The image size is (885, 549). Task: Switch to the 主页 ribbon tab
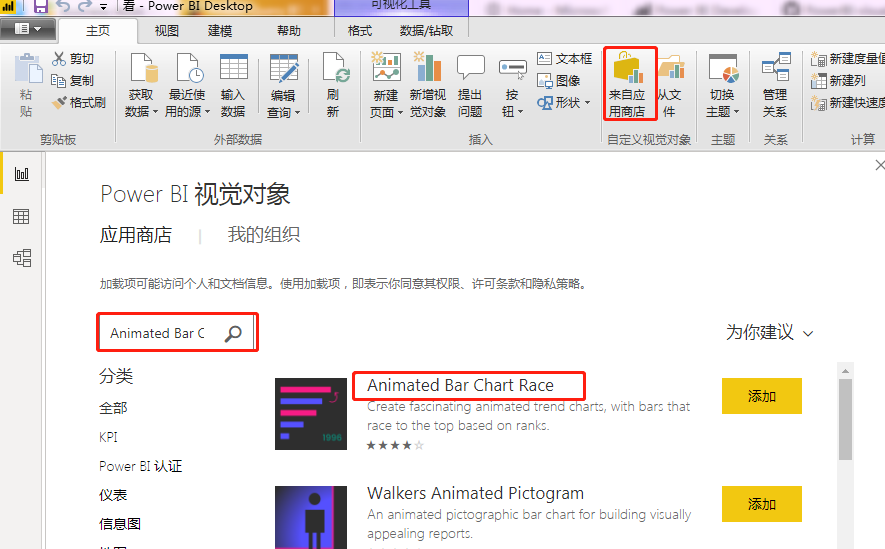98,30
